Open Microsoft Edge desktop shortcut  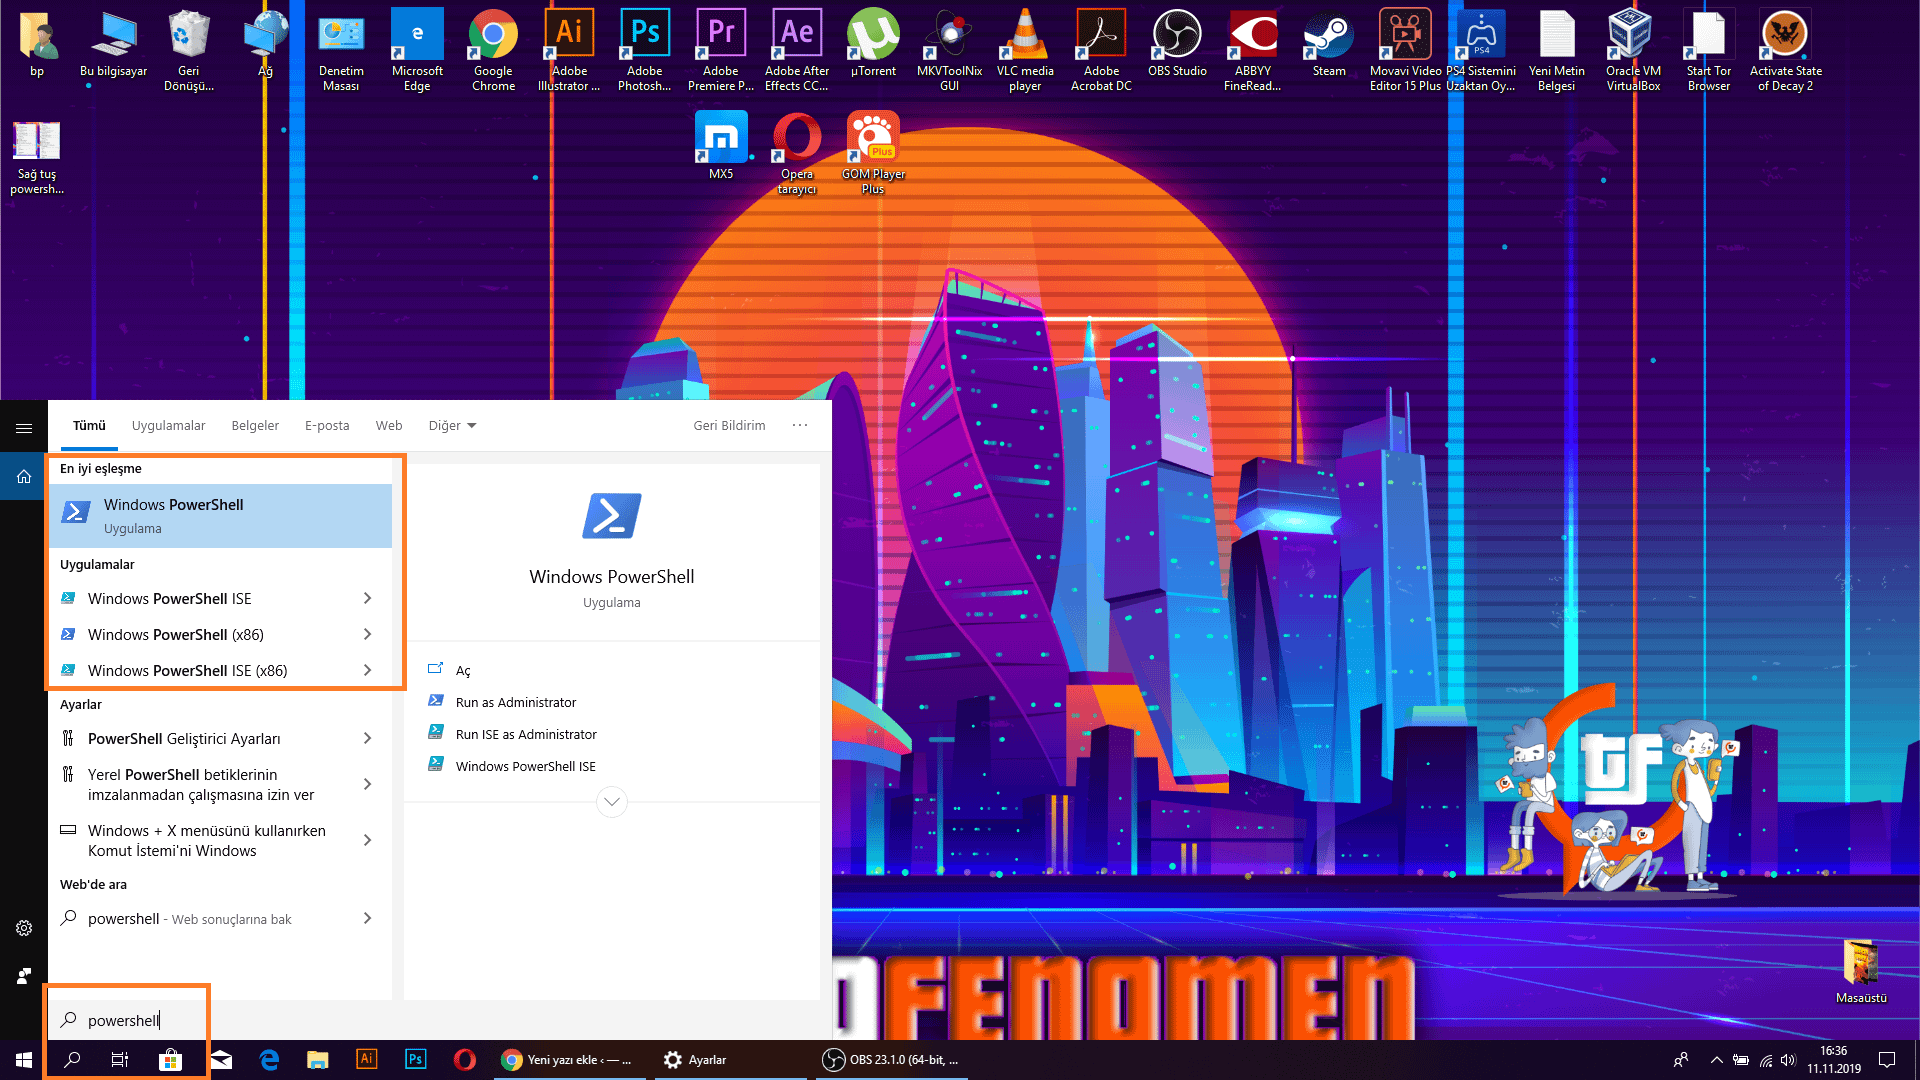(x=417, y=50)
